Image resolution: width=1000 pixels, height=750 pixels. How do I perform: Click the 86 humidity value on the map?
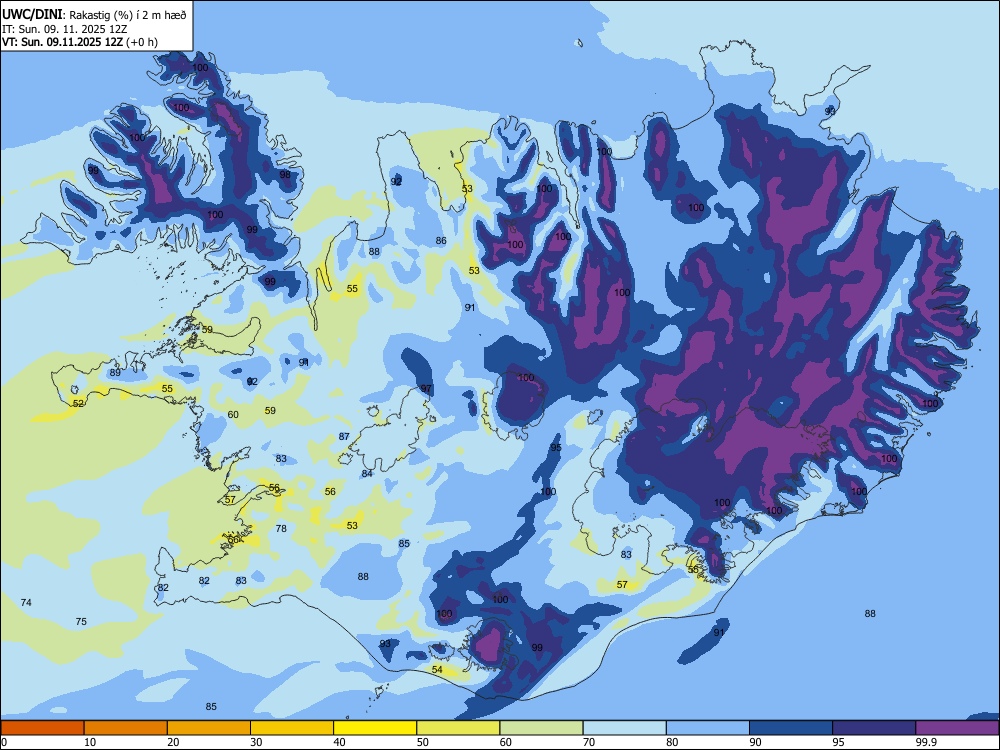click(x=441, y=241)
